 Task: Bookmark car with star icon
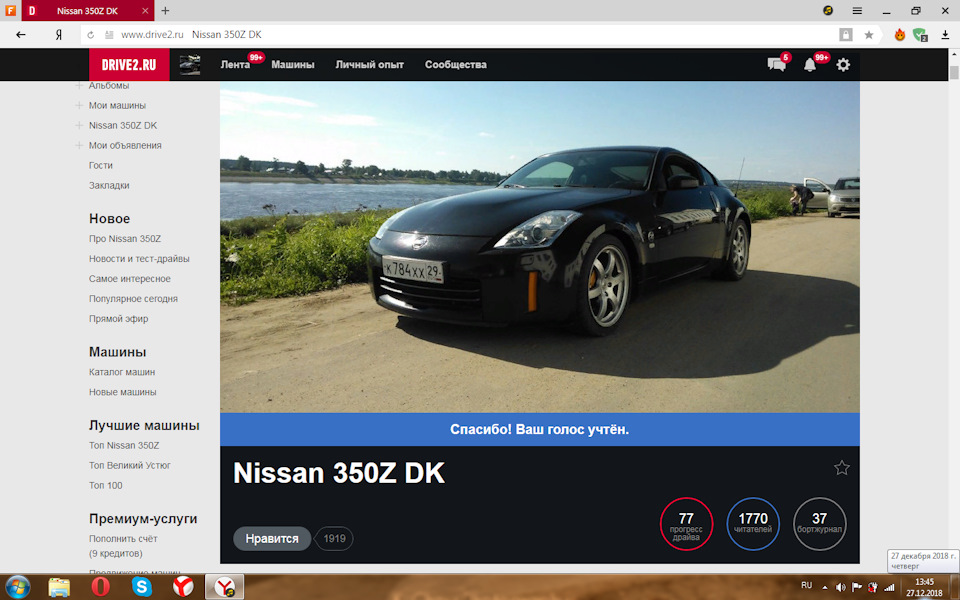[x=842, y=468]
